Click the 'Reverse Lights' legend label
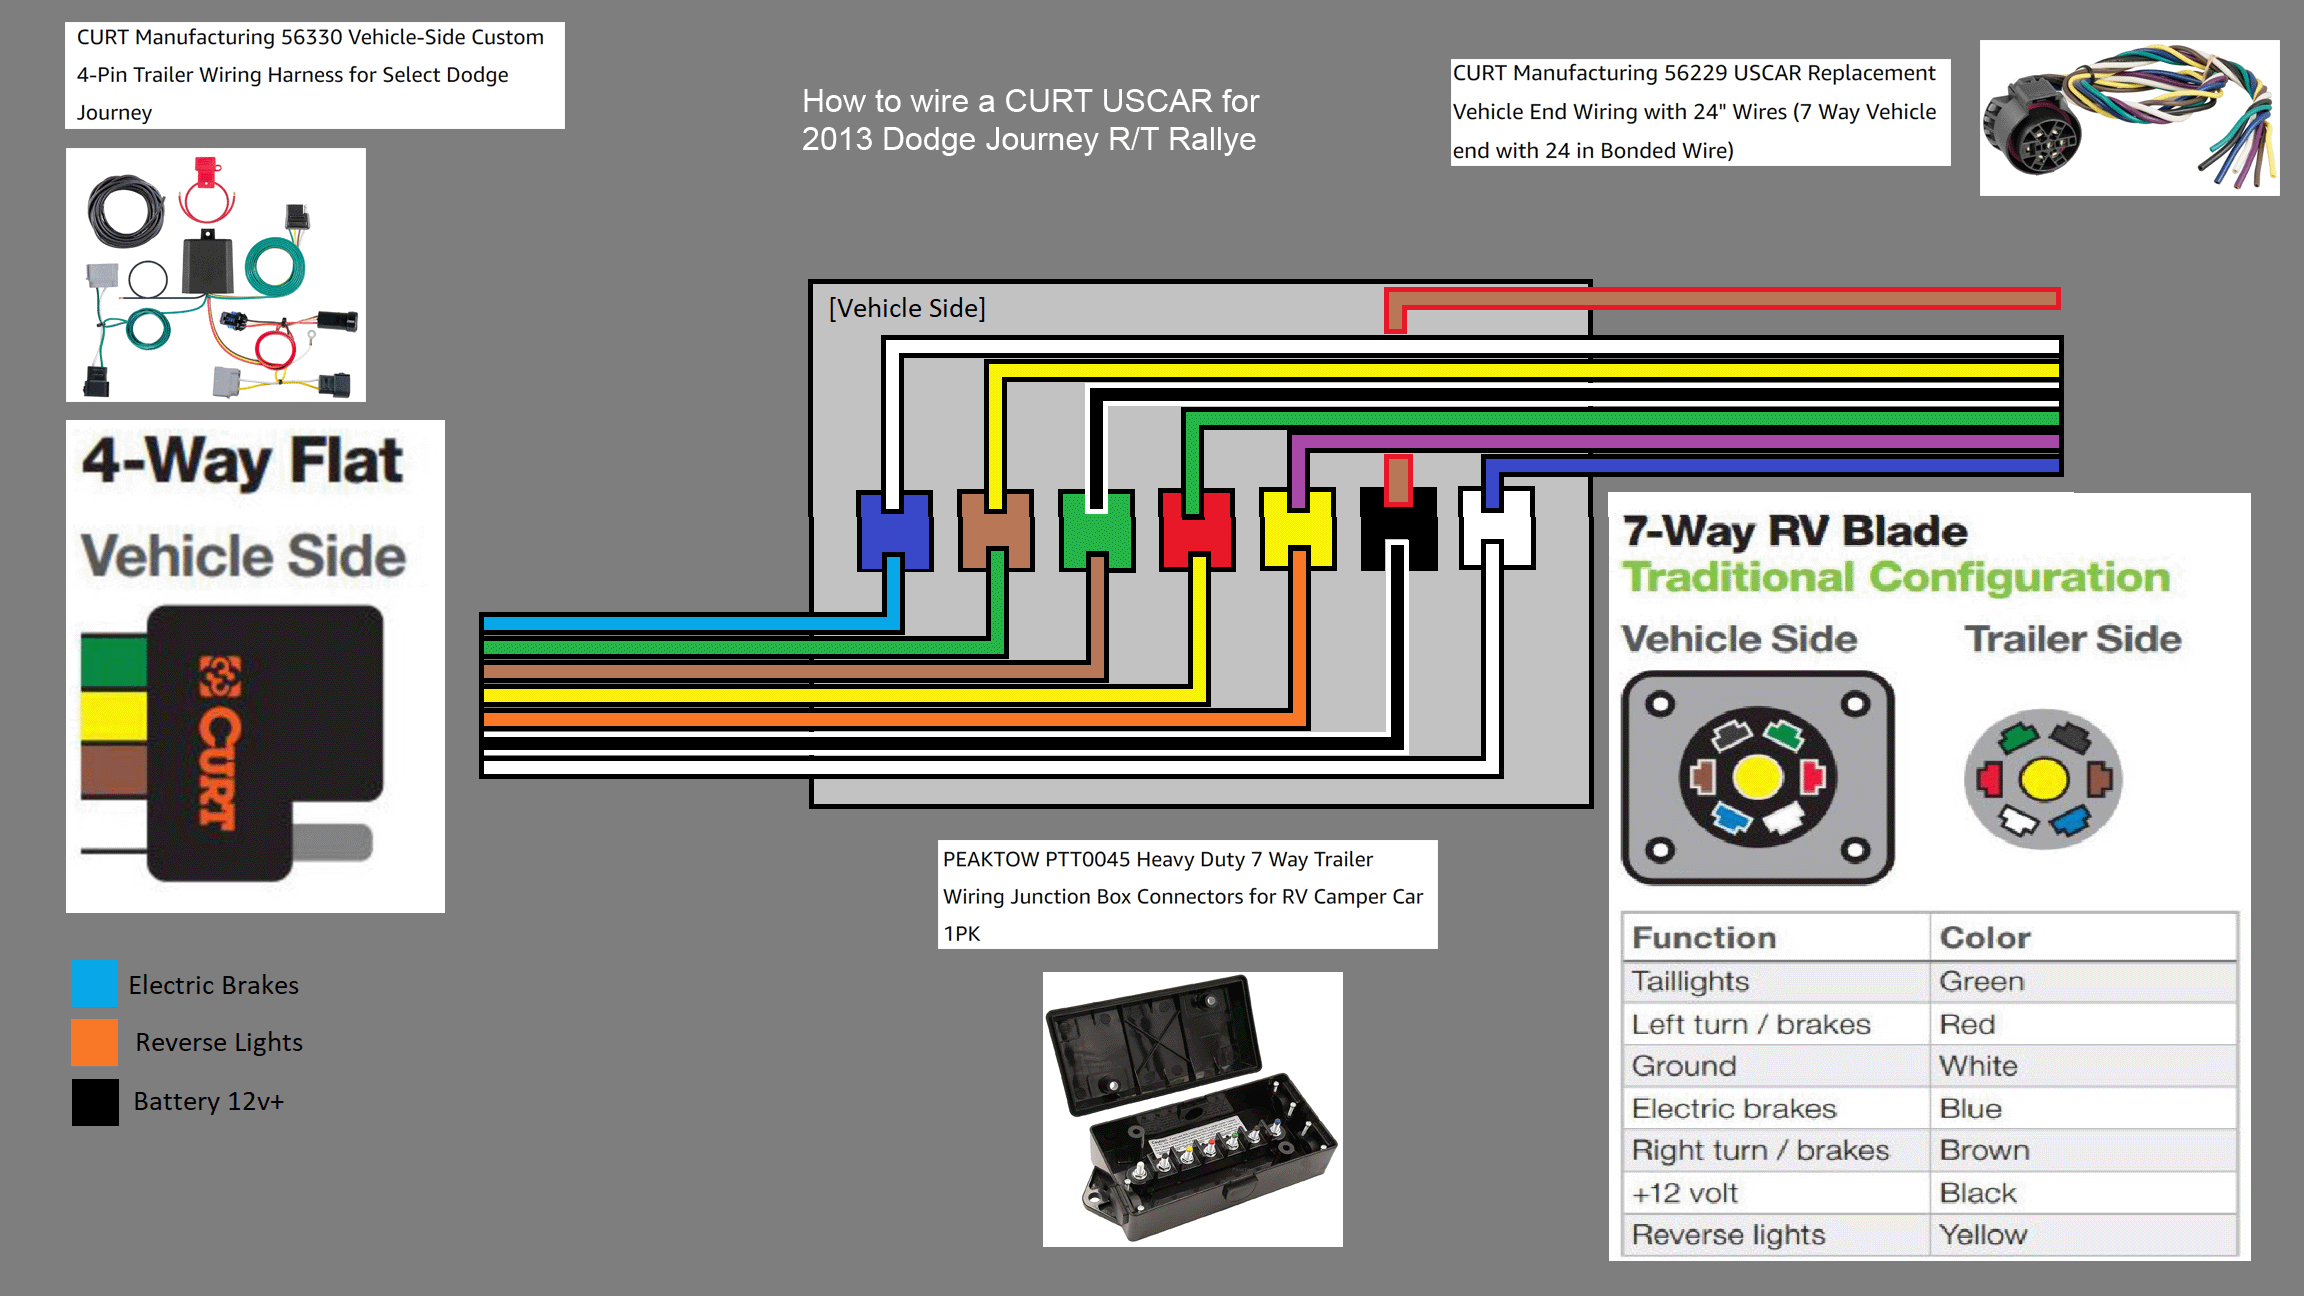Viewport: 2304px width, 1296px height. click(219, 1042)
